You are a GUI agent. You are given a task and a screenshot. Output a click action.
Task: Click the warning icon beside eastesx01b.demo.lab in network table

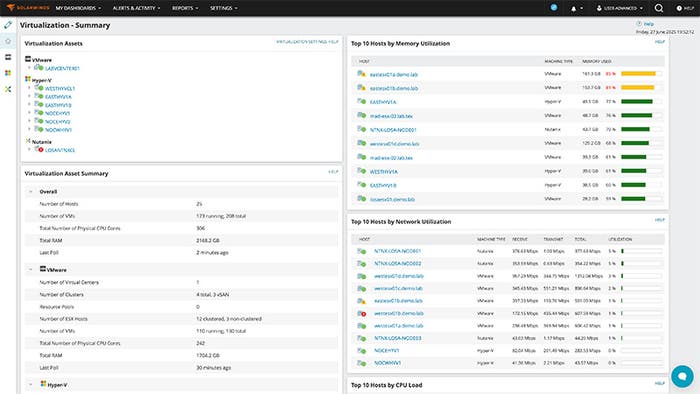click(x=362, y=301)
